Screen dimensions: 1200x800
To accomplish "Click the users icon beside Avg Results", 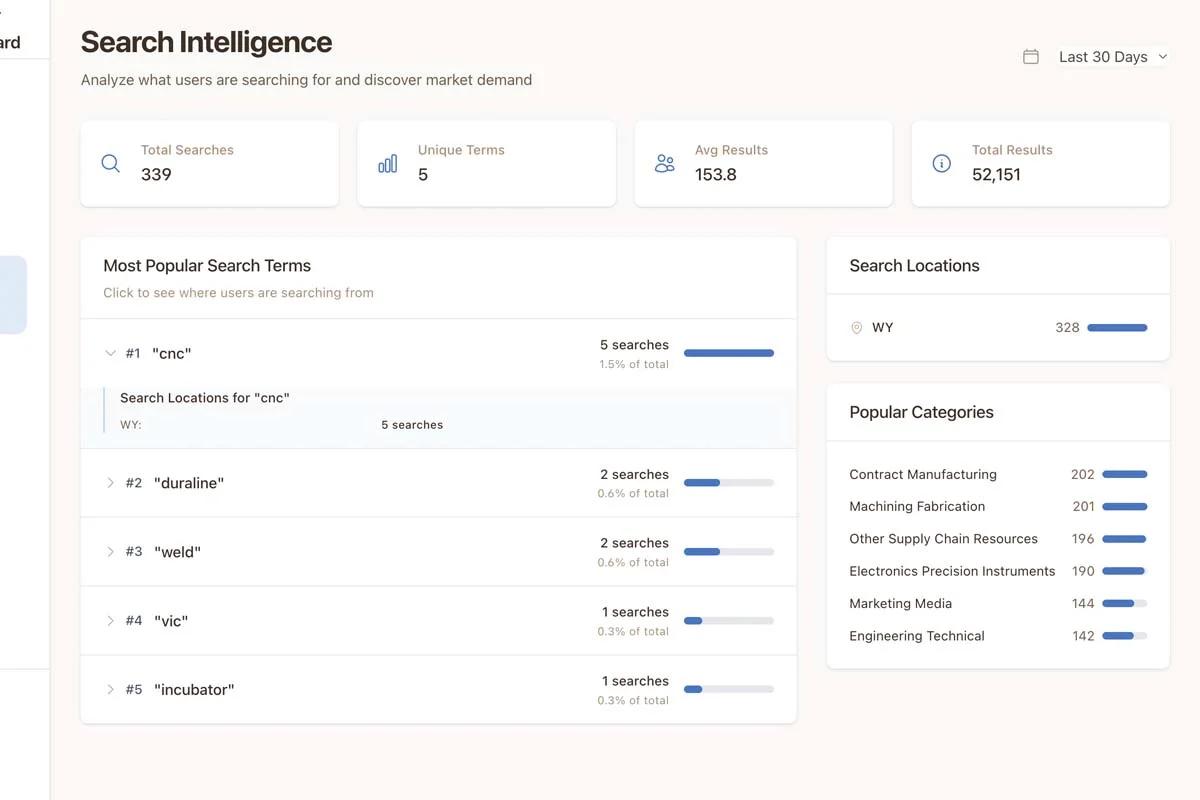I will (x=665, y=164).
